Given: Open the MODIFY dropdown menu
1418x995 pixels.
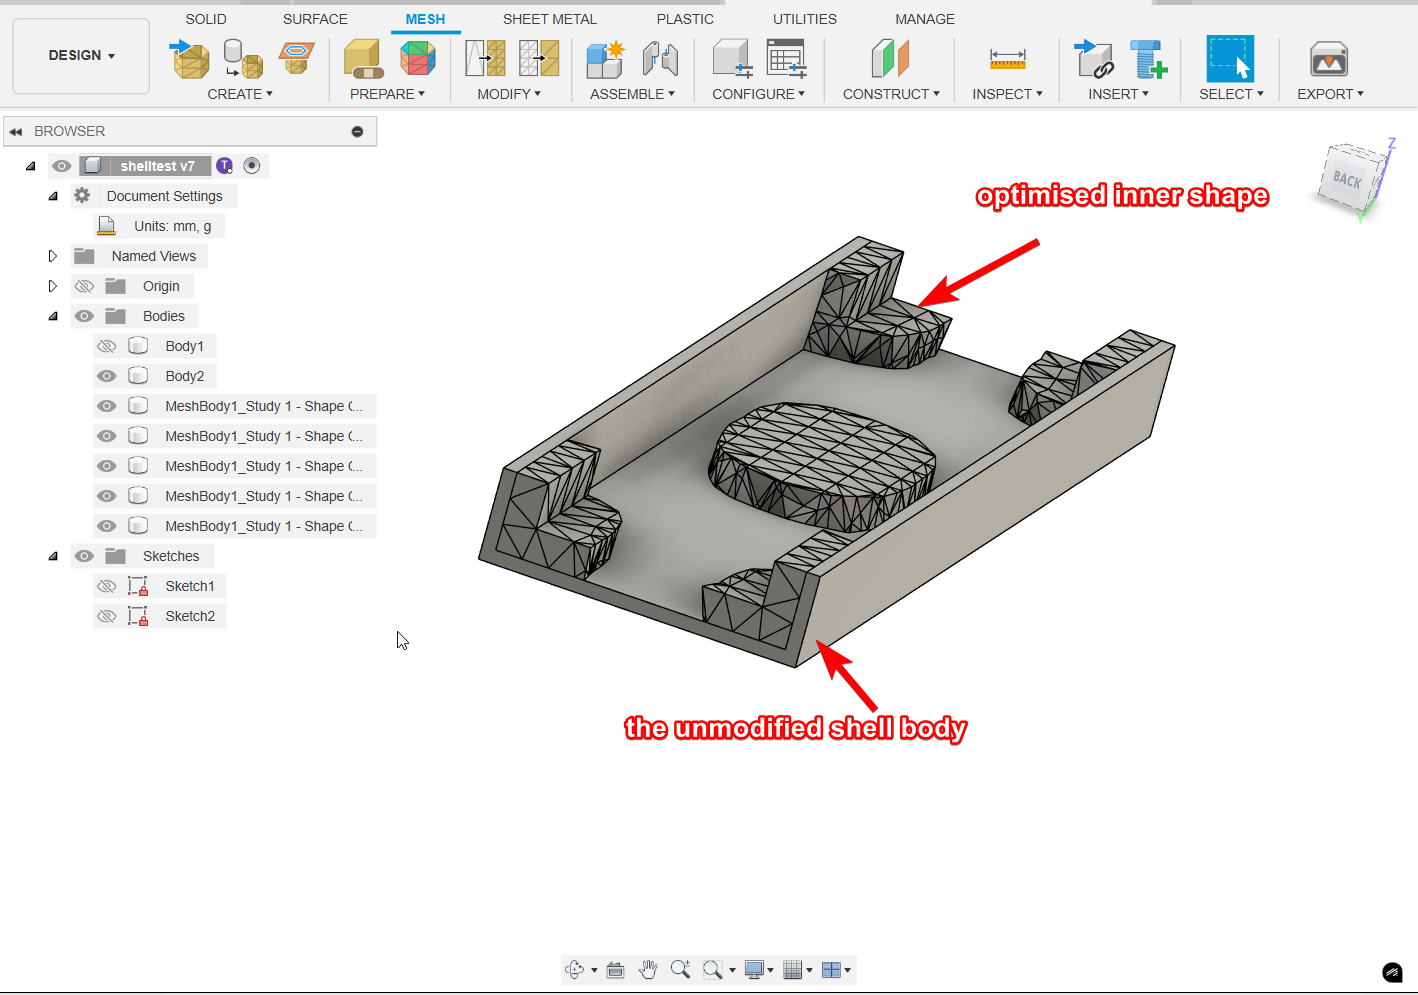Looking at the screenshot, I should click(x=509, y=94).
